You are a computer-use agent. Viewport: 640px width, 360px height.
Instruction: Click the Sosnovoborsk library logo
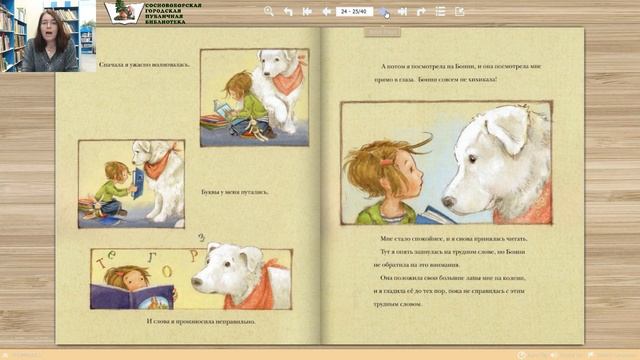153,13
